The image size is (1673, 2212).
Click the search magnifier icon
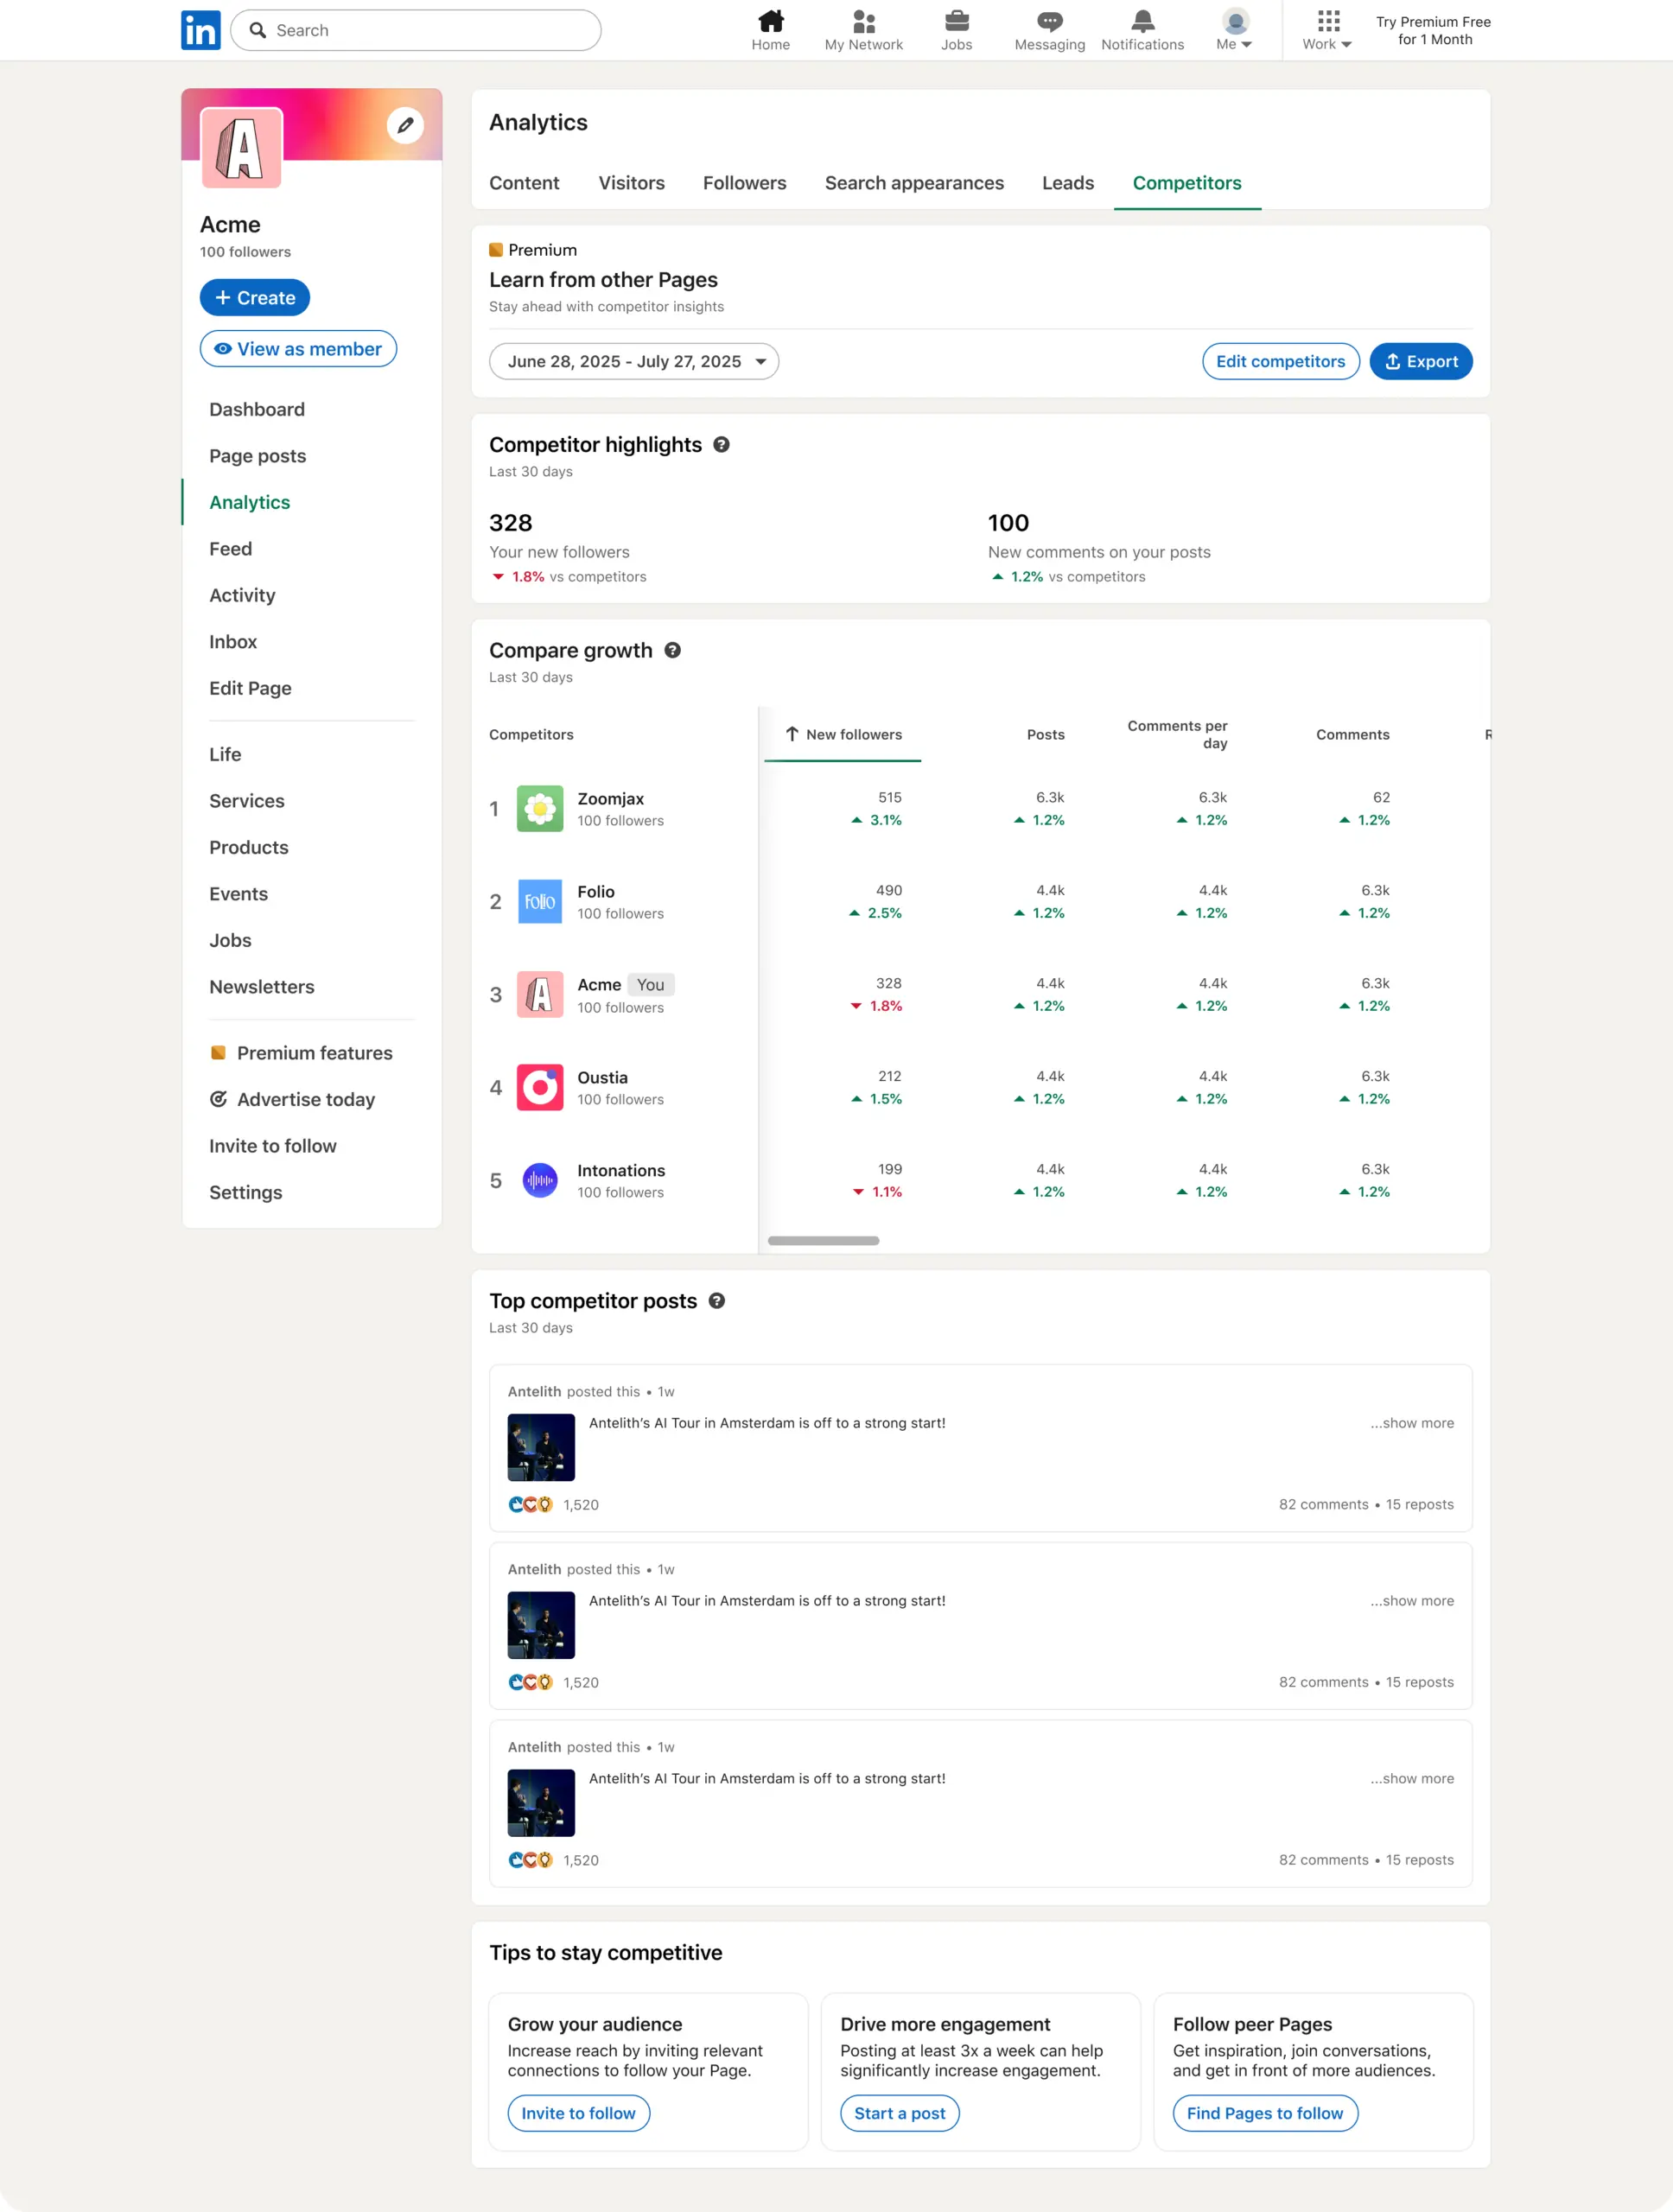(258, 30)
